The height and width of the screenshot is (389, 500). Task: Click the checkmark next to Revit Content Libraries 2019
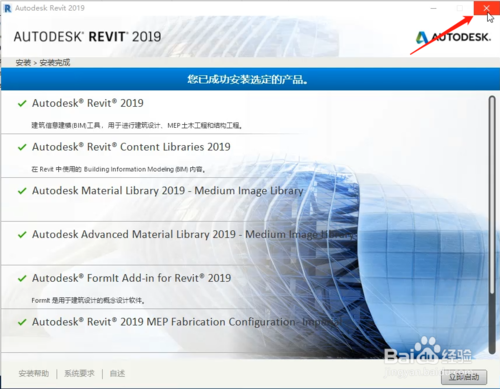tap(22, 147)
